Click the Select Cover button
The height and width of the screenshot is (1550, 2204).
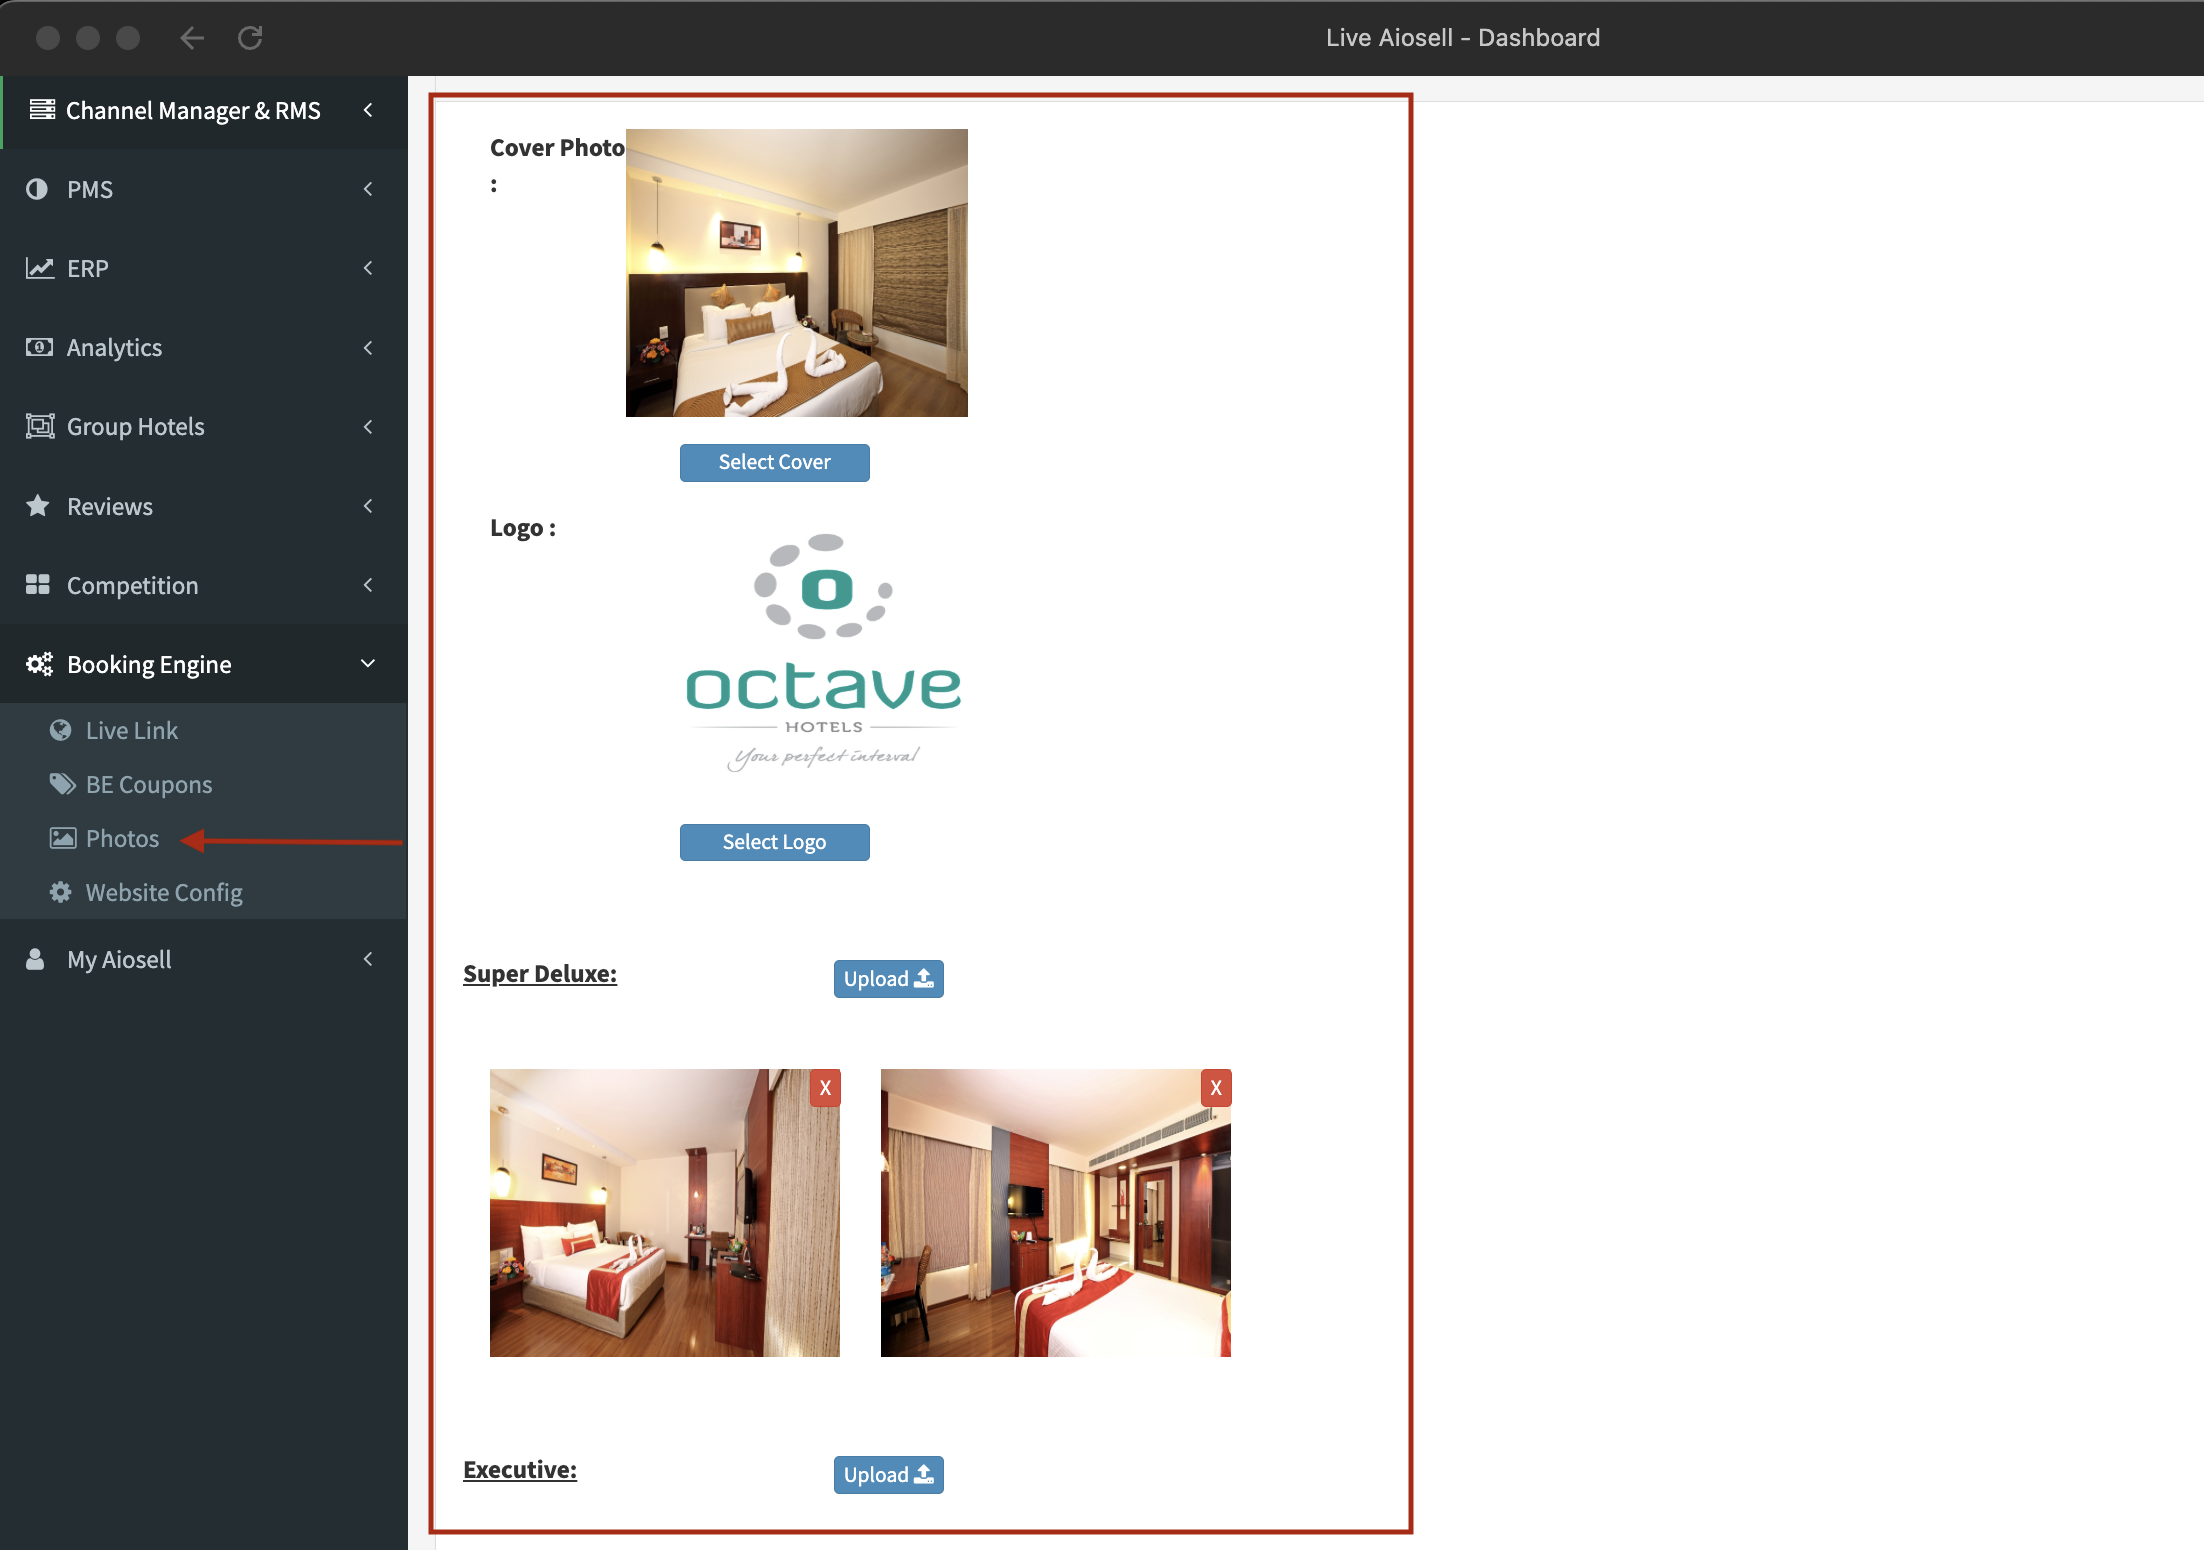click(774, 462)
